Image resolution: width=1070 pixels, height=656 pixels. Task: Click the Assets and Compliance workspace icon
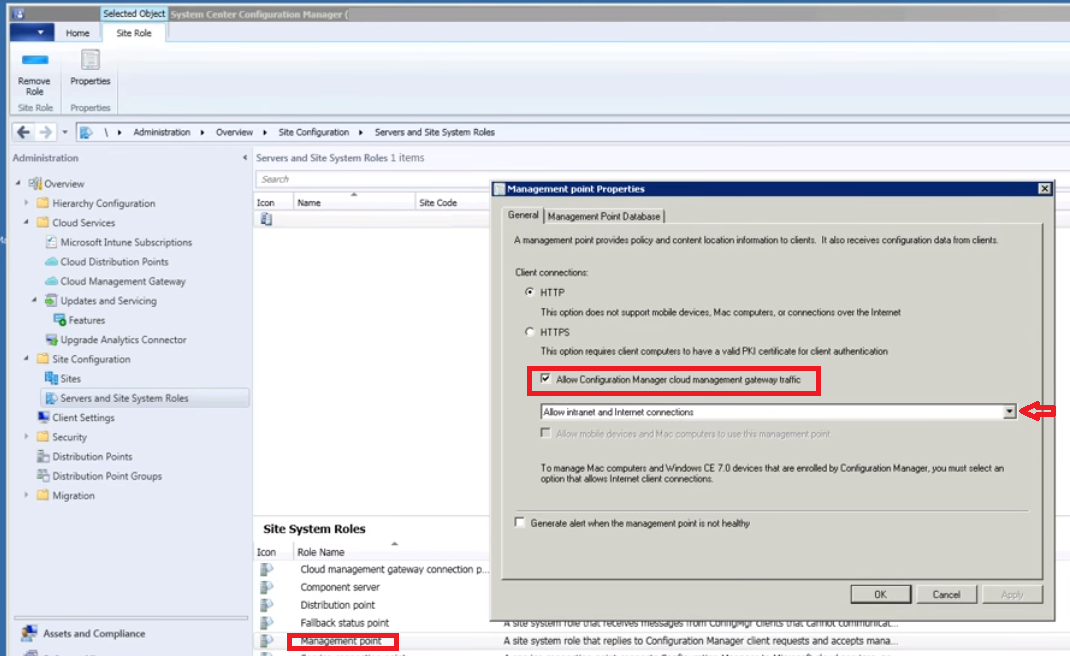pyautogui.click(x=29, y=633)
